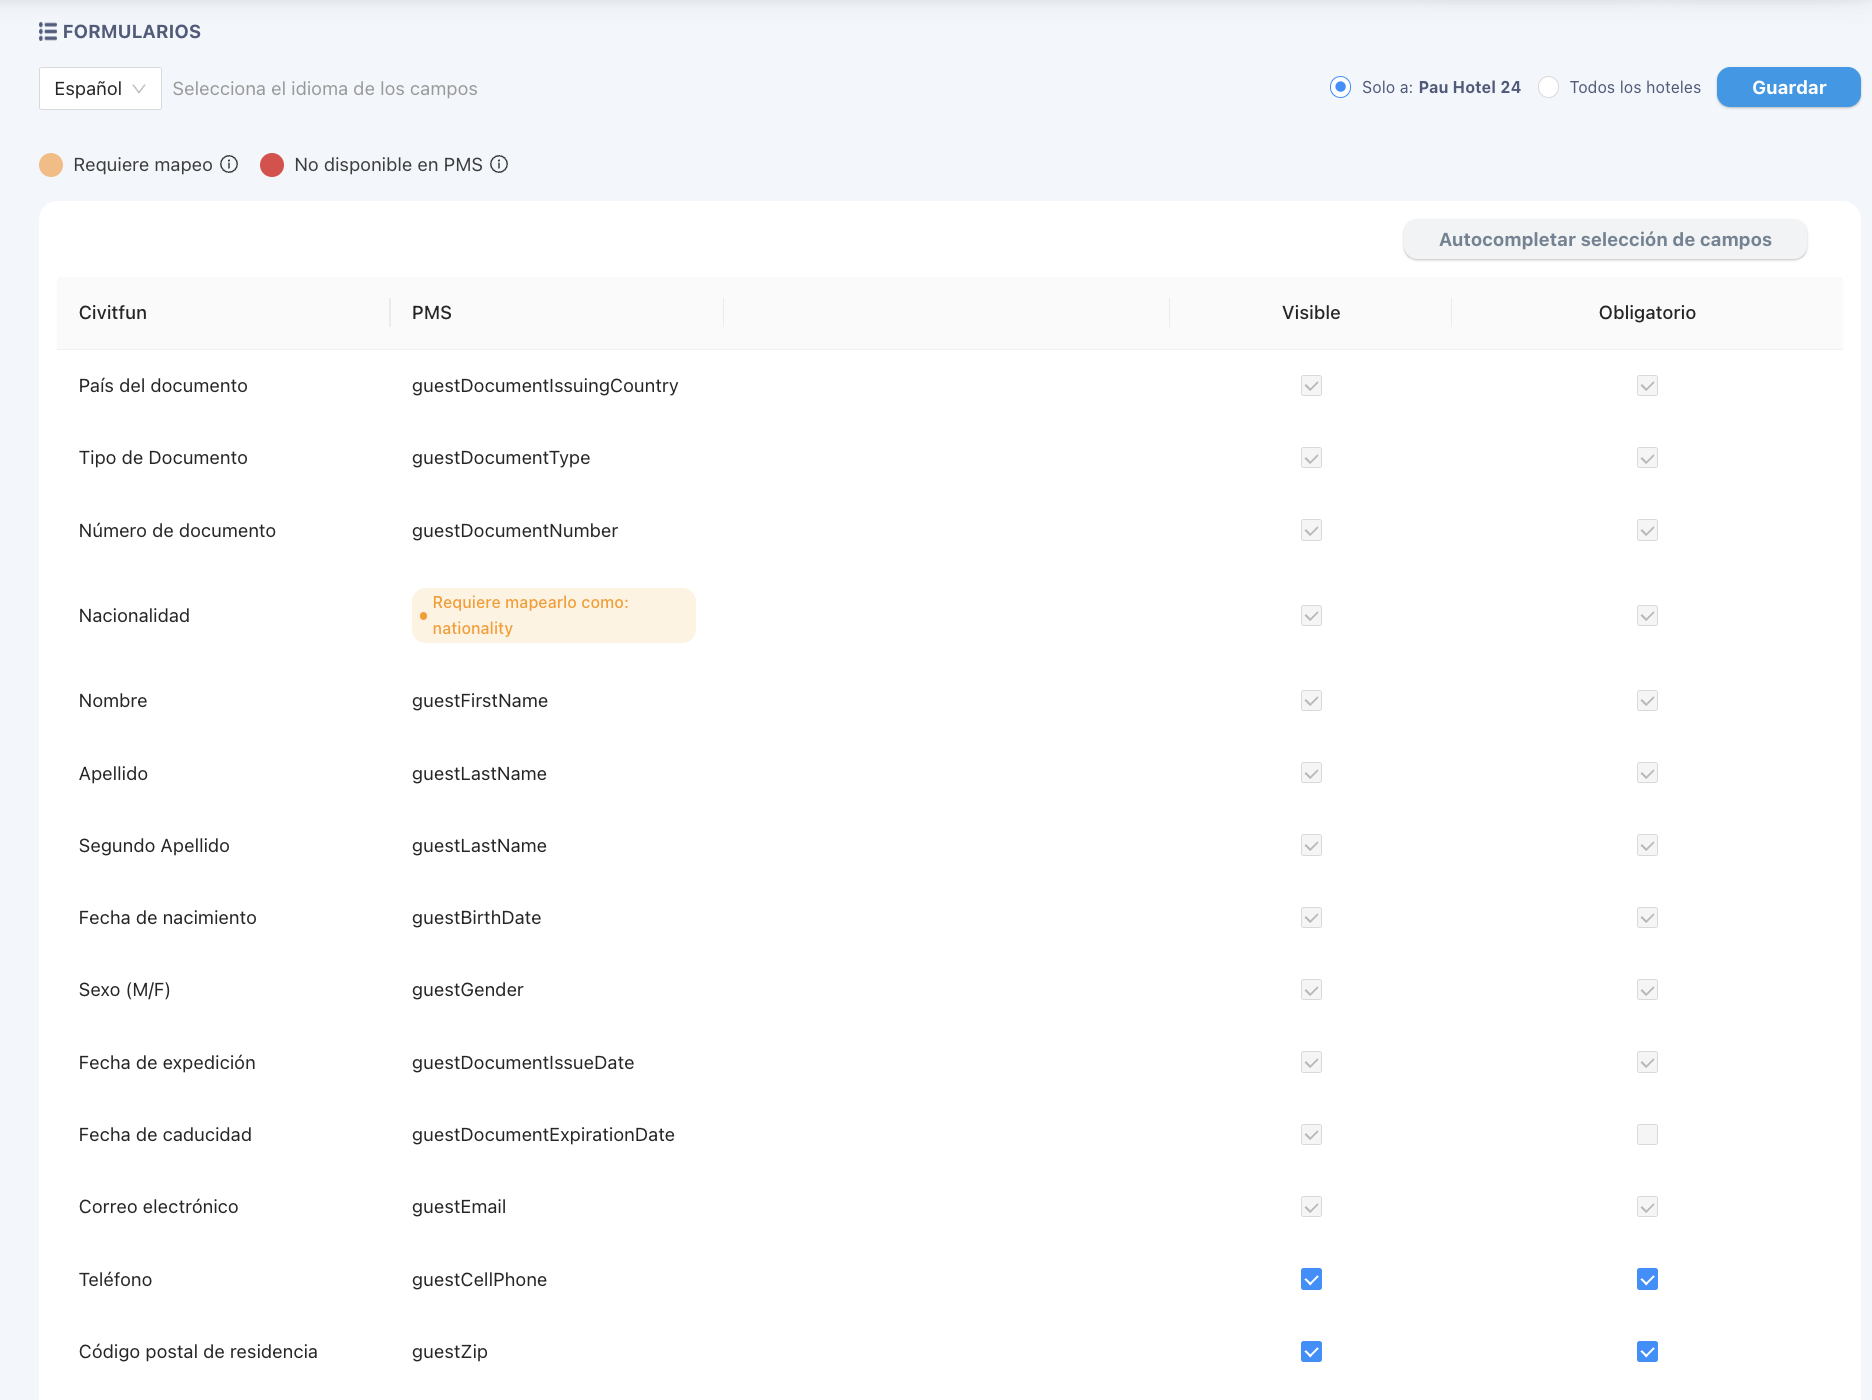Click Selecciona el idioma de los campos text
Image resolution: width=1872 pixels, height=1400 pixels.
point(325,89)
